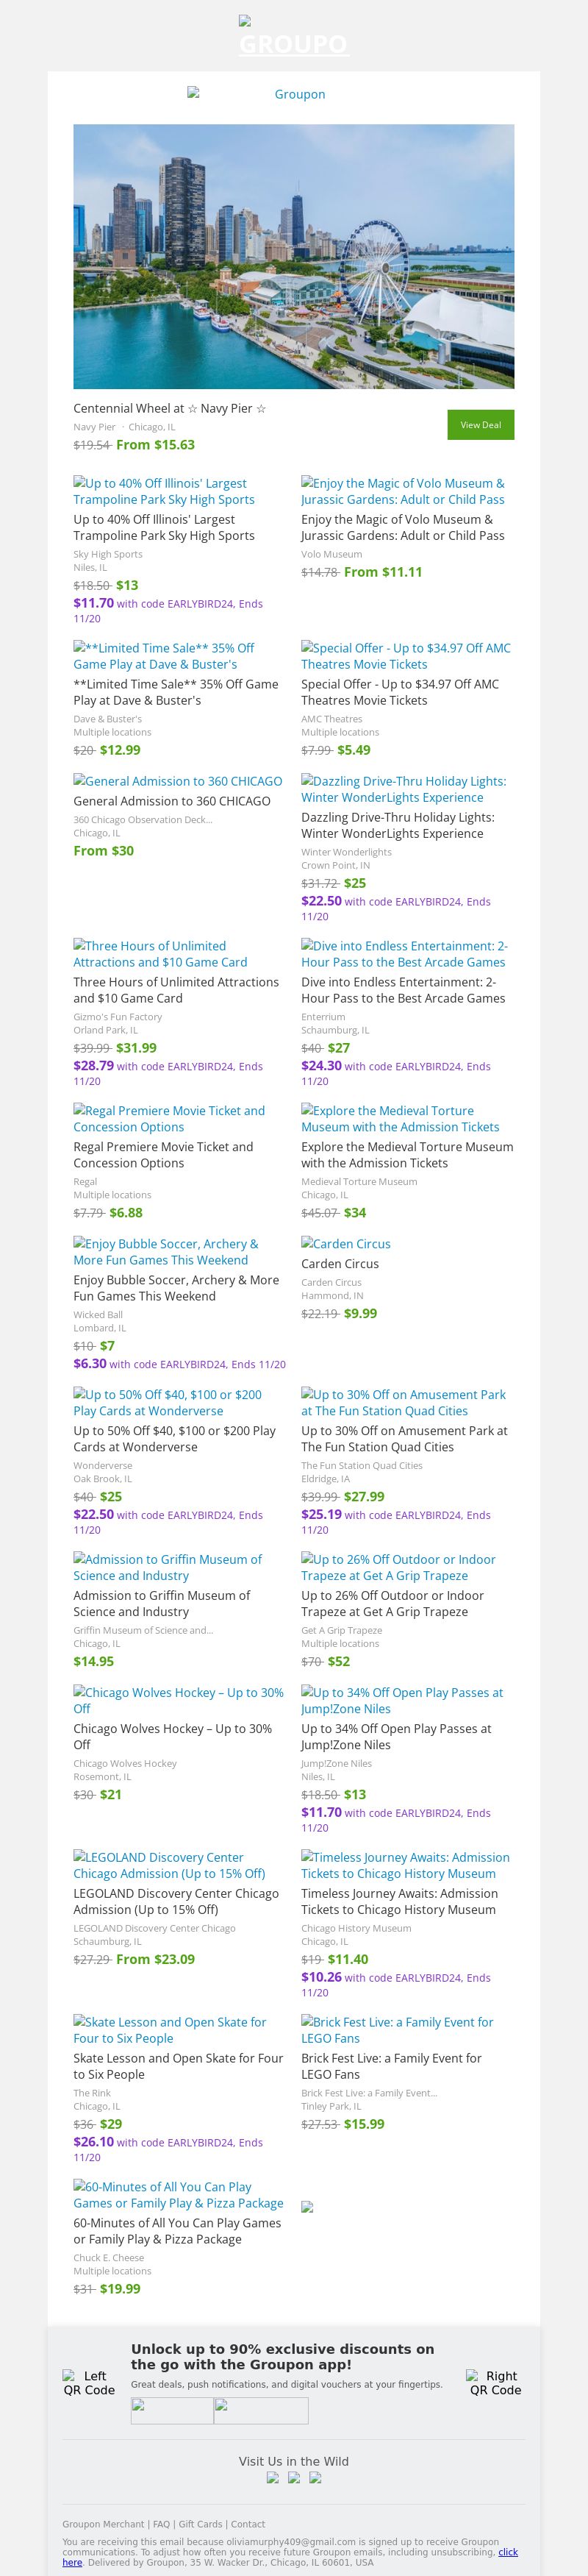This screenshot has width=588, height=2576.
Task: Click the middle social media icon
Action: (294, 2477)
